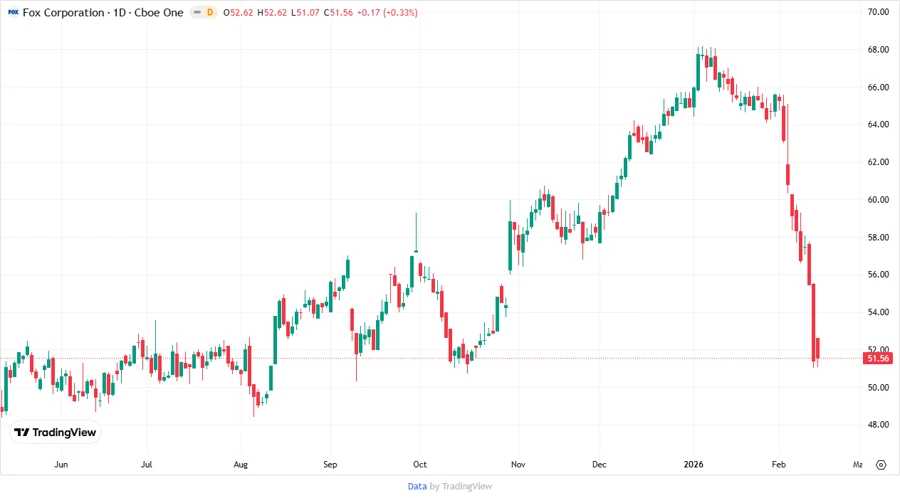Click the 62.00 price axis label
900x498 pixels.
(878, 162)
